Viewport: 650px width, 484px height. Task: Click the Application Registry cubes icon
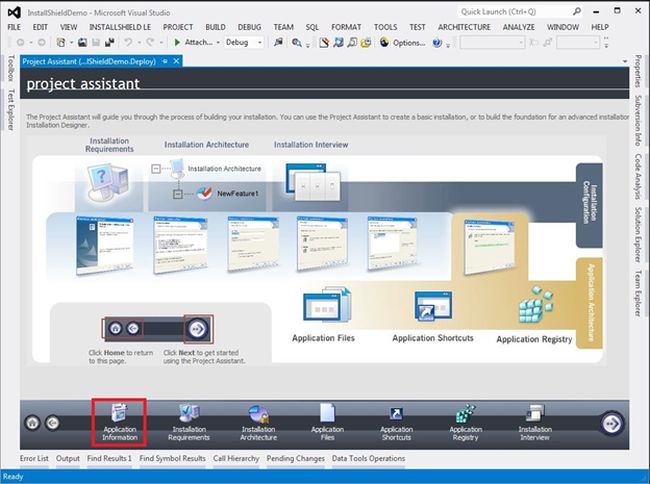point(536,305)
